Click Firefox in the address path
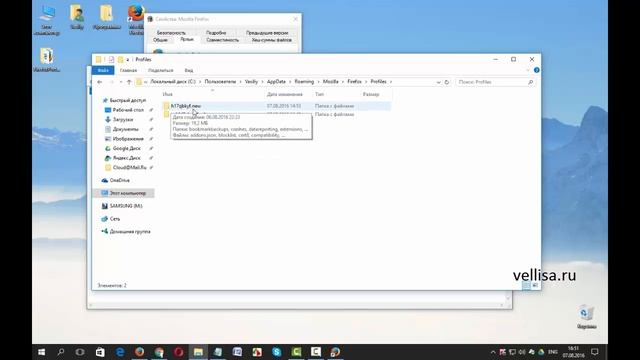 [x=354, y=82]
